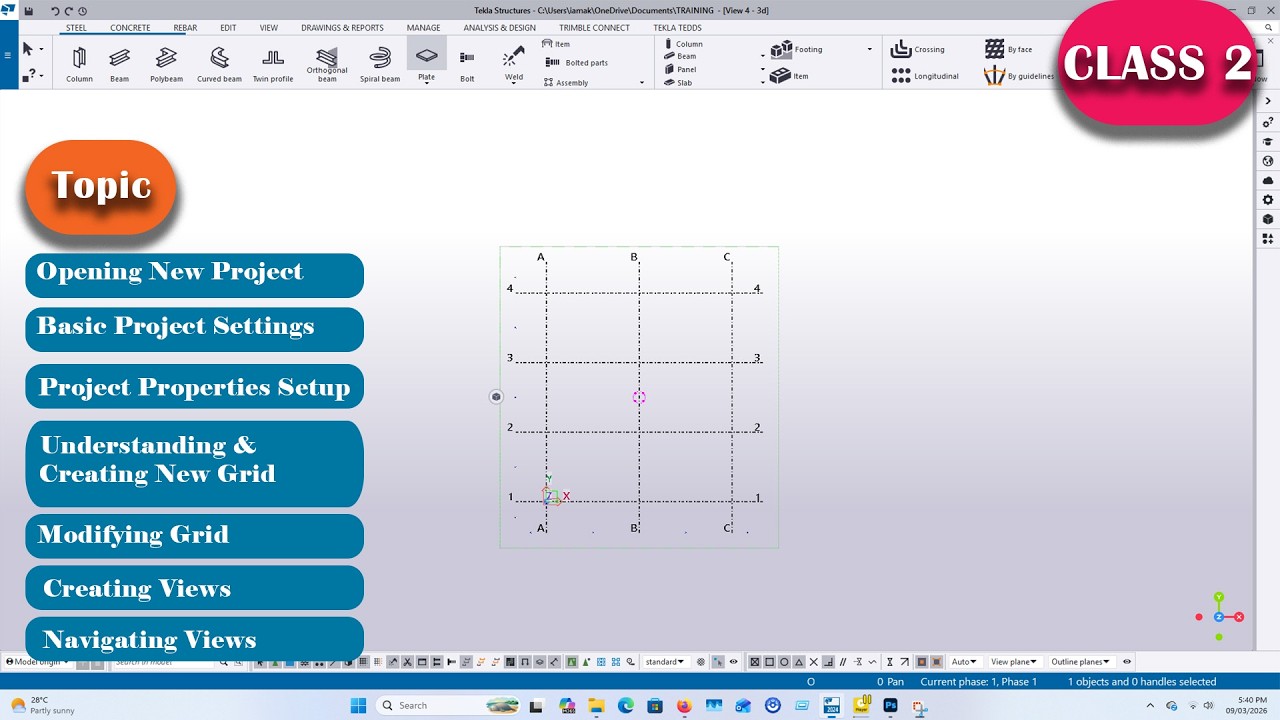
Task: Open the Windows Start menu
Action: pyautogui.click(x=358, y=705)
